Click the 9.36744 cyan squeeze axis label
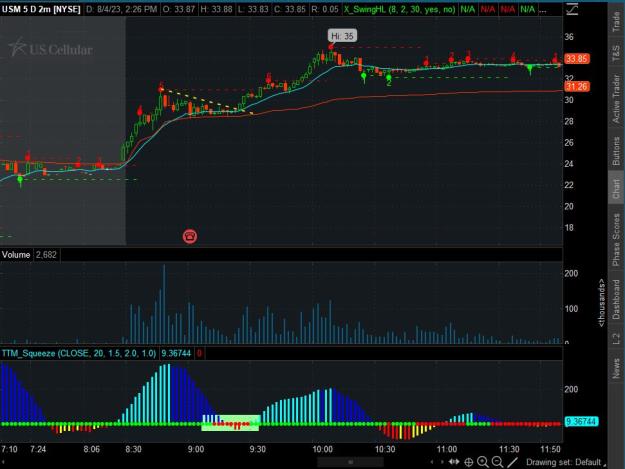Screen dimensions: 625x469 click(x=581, y=421)
